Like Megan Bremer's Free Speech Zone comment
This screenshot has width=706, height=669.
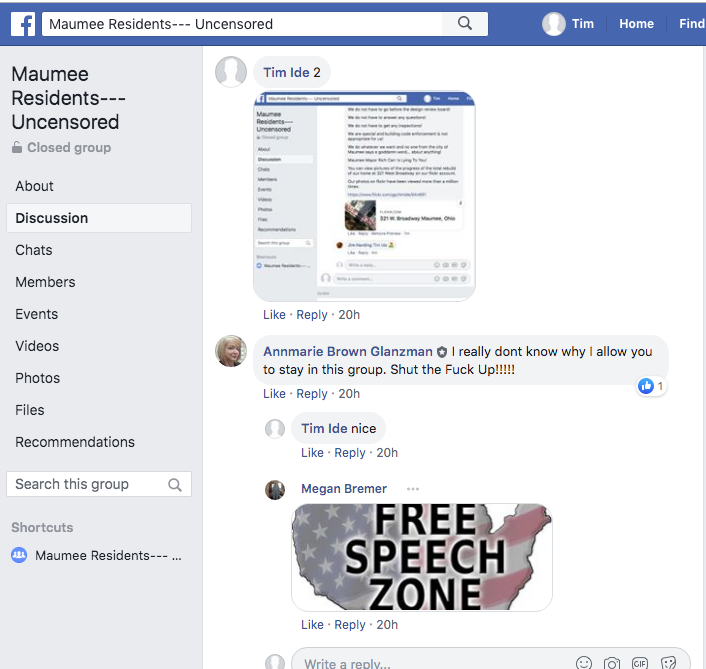[312, 624]
